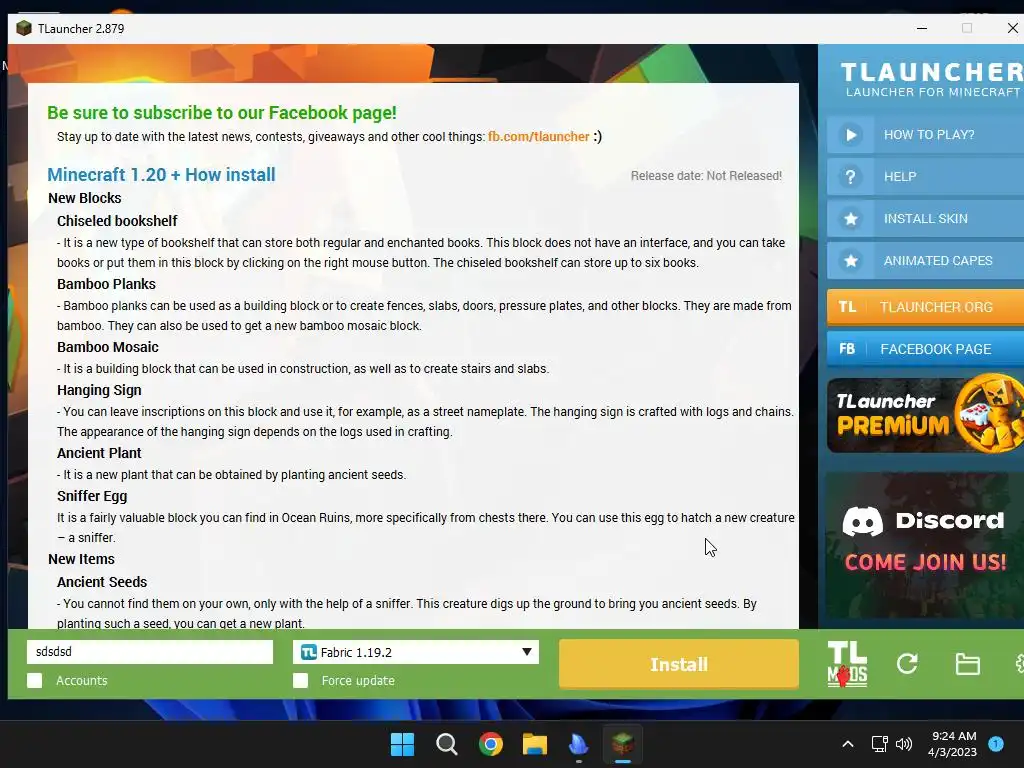
Task: Open TLauncher.org link button
Action: [925, 307]
